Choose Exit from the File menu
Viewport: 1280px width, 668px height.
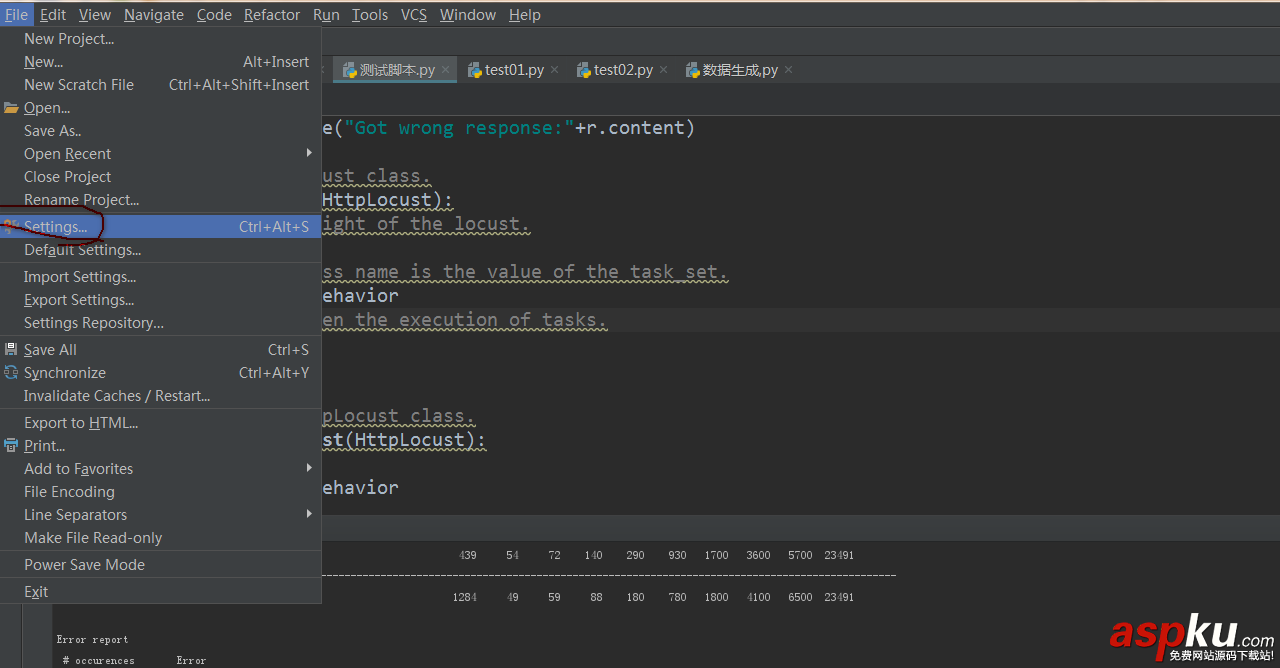[x=36, y=592]
